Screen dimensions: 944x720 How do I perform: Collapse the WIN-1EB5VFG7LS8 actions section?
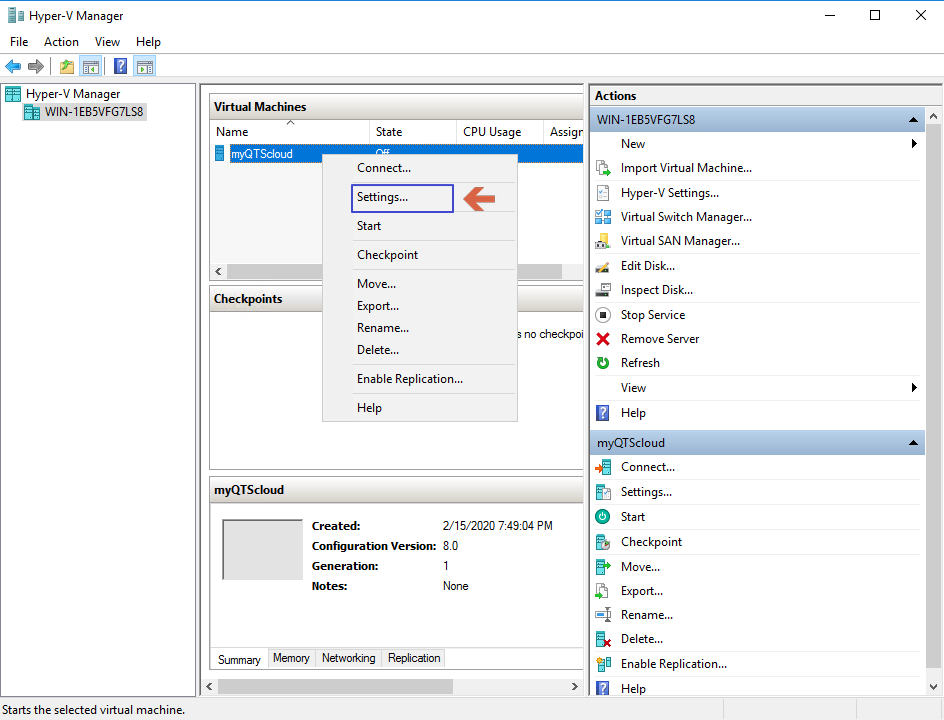[913, 120]
